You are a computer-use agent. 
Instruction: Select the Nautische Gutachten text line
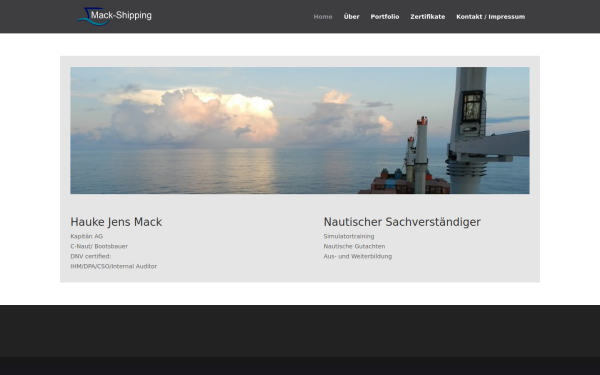(354, 246)
